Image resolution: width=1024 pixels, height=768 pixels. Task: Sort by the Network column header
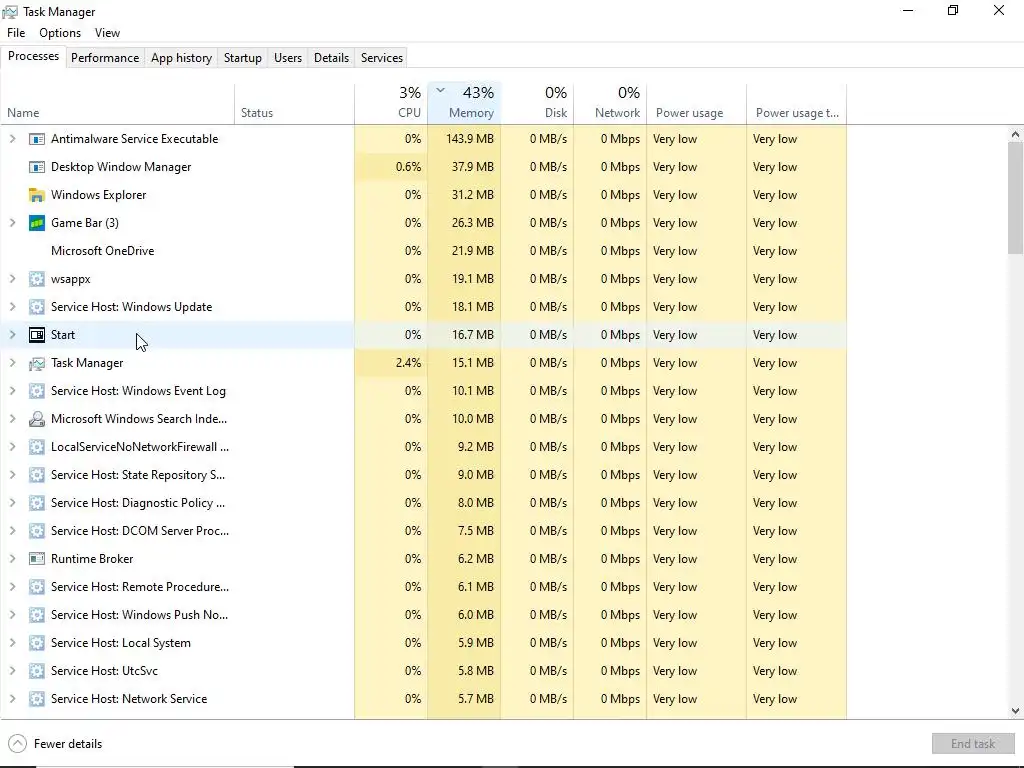coord(611,103)
